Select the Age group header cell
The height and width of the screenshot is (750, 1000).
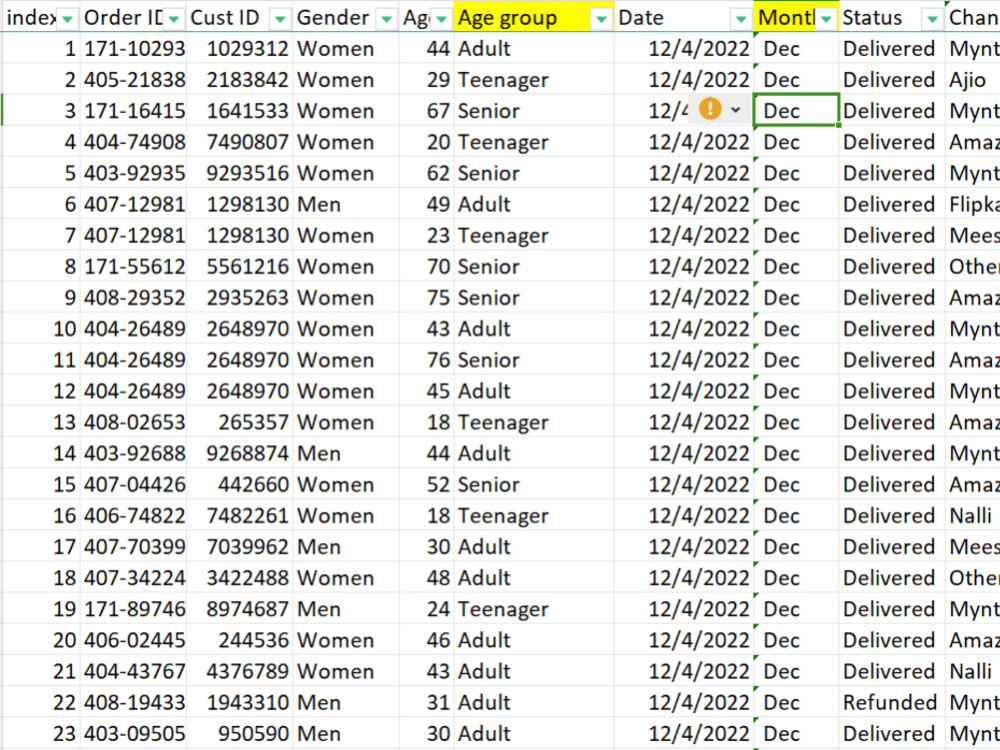pyautogui.click(x=534, y=17)
